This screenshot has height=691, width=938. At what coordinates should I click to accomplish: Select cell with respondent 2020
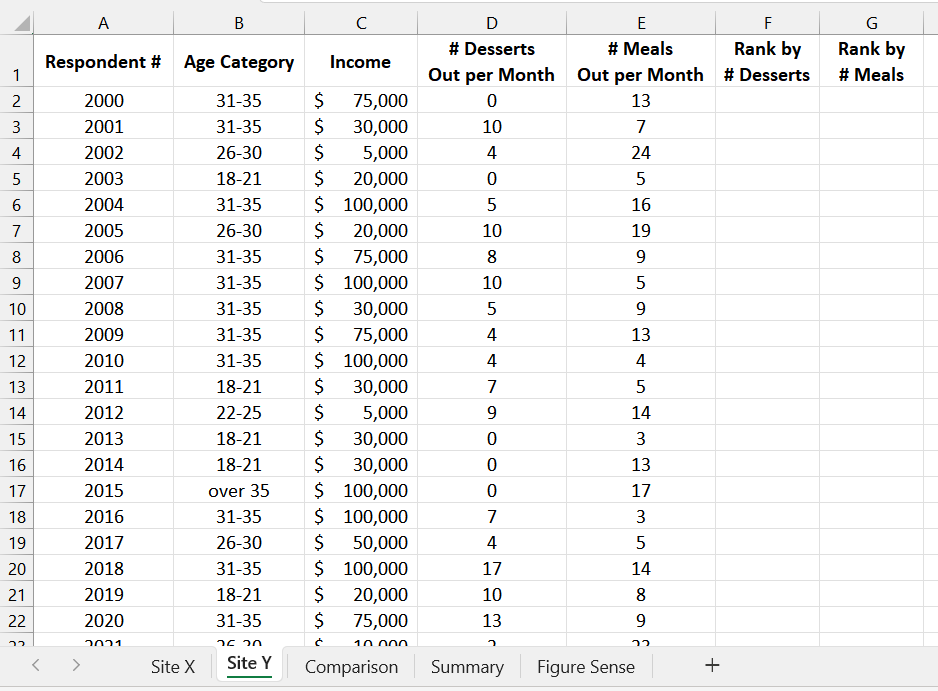[x=103, y=620]
